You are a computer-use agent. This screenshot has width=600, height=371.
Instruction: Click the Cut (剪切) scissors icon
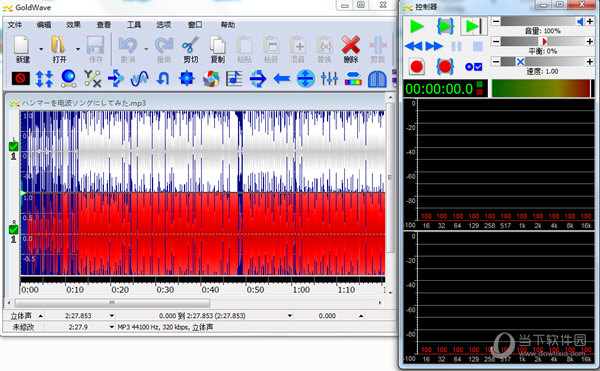(190, 45)
